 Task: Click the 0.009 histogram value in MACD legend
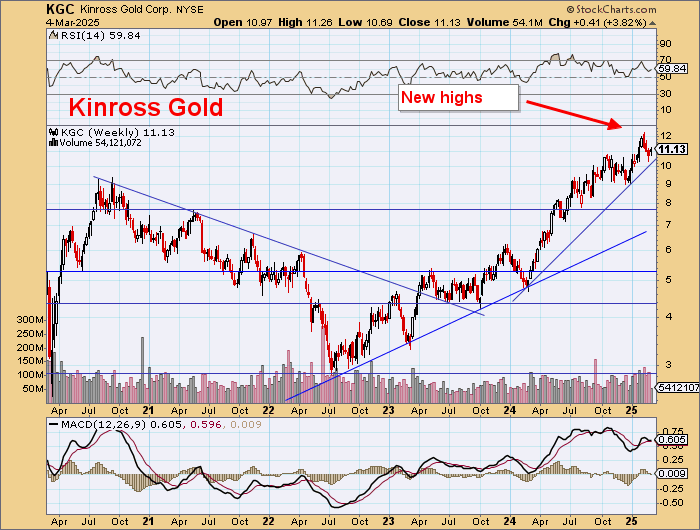[x=246, y=425]
